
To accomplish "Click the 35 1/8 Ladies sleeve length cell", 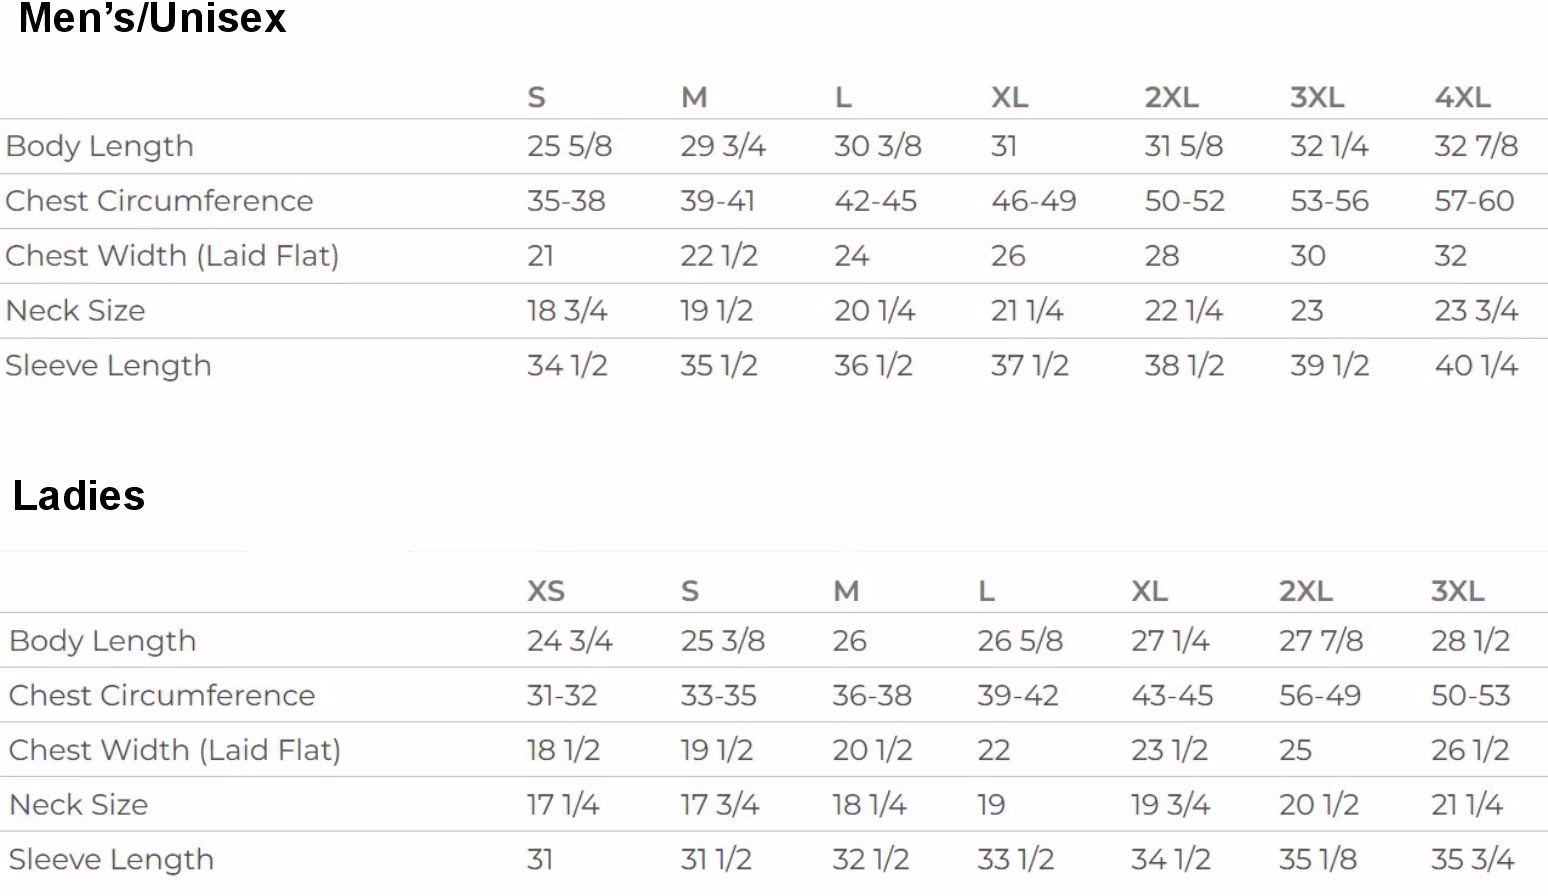I will click(1318, 860).
